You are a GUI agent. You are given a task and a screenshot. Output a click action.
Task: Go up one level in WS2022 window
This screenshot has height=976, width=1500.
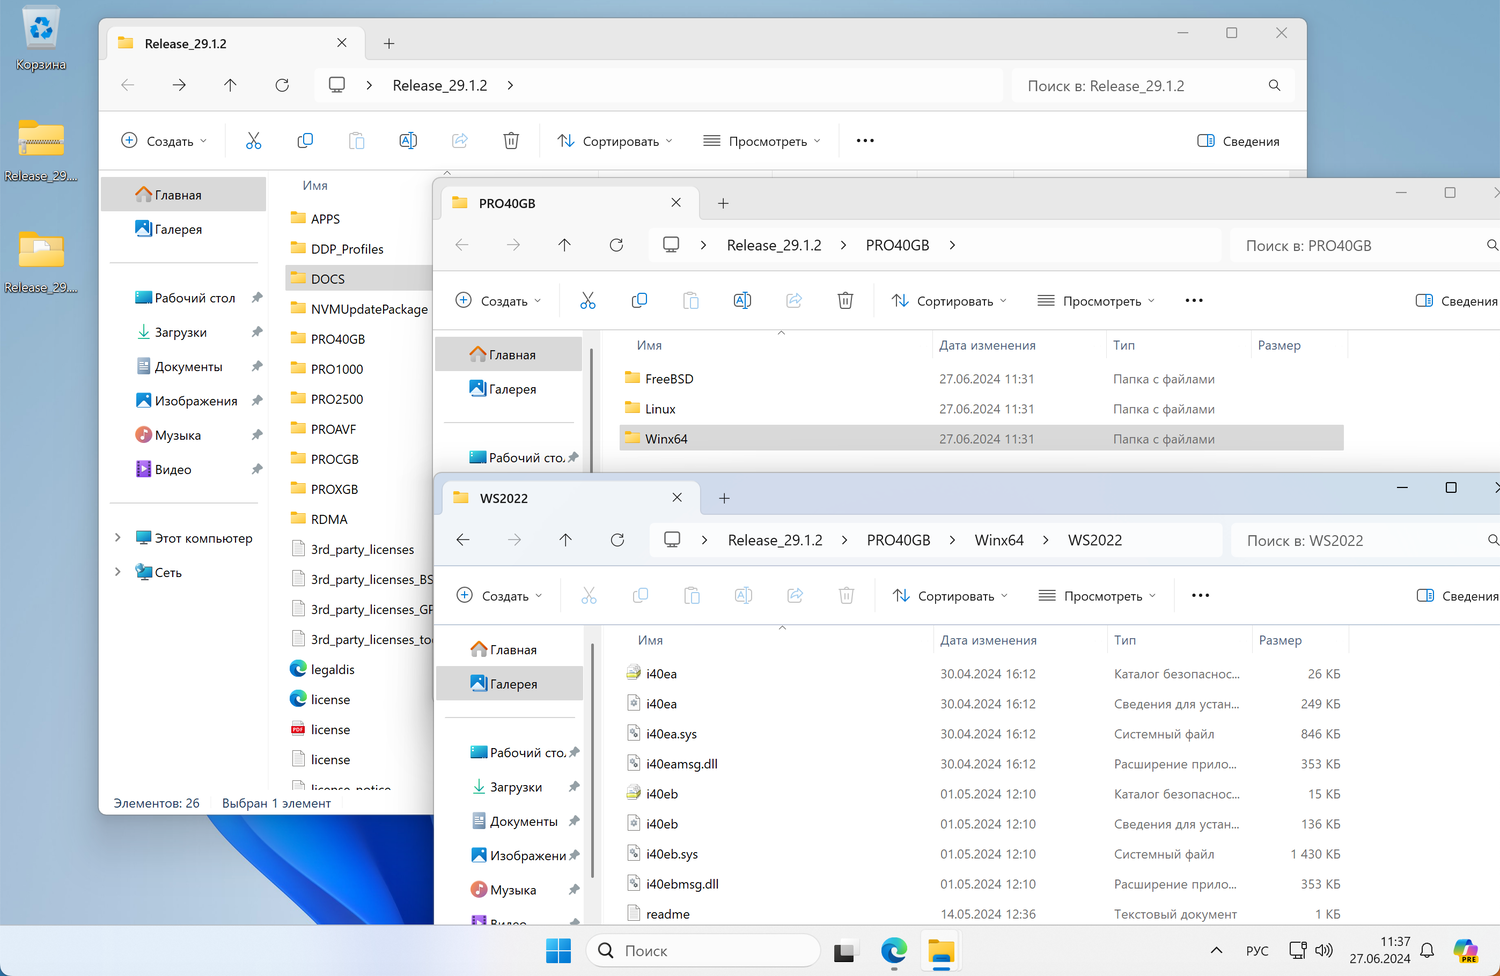566,540
